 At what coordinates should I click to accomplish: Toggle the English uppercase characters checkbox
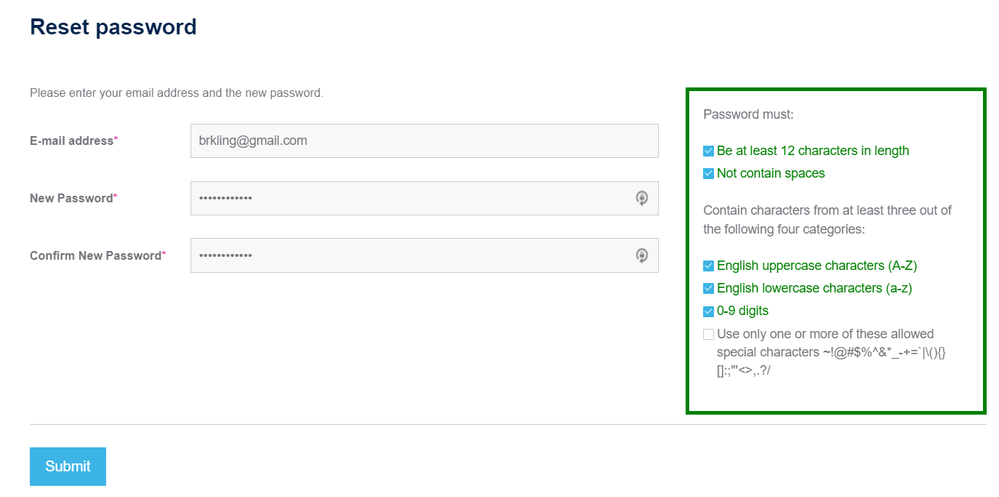[708, 266]
